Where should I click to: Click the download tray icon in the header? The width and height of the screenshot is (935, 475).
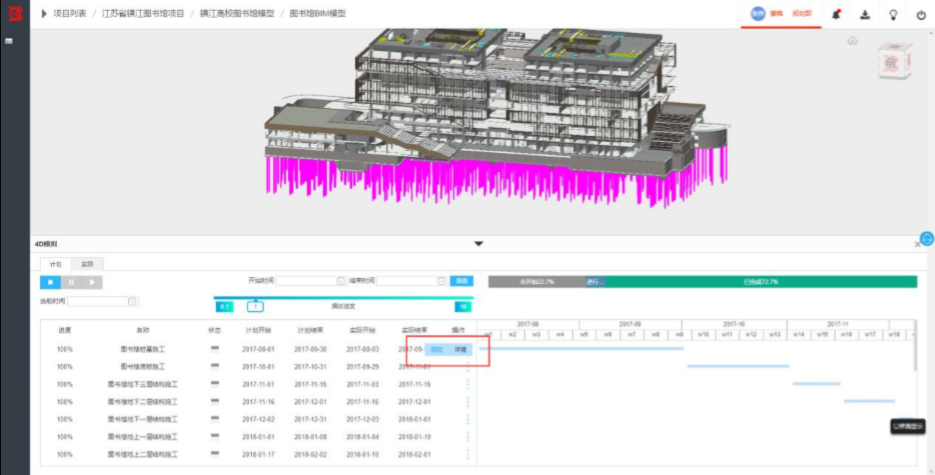pos(865,15)
